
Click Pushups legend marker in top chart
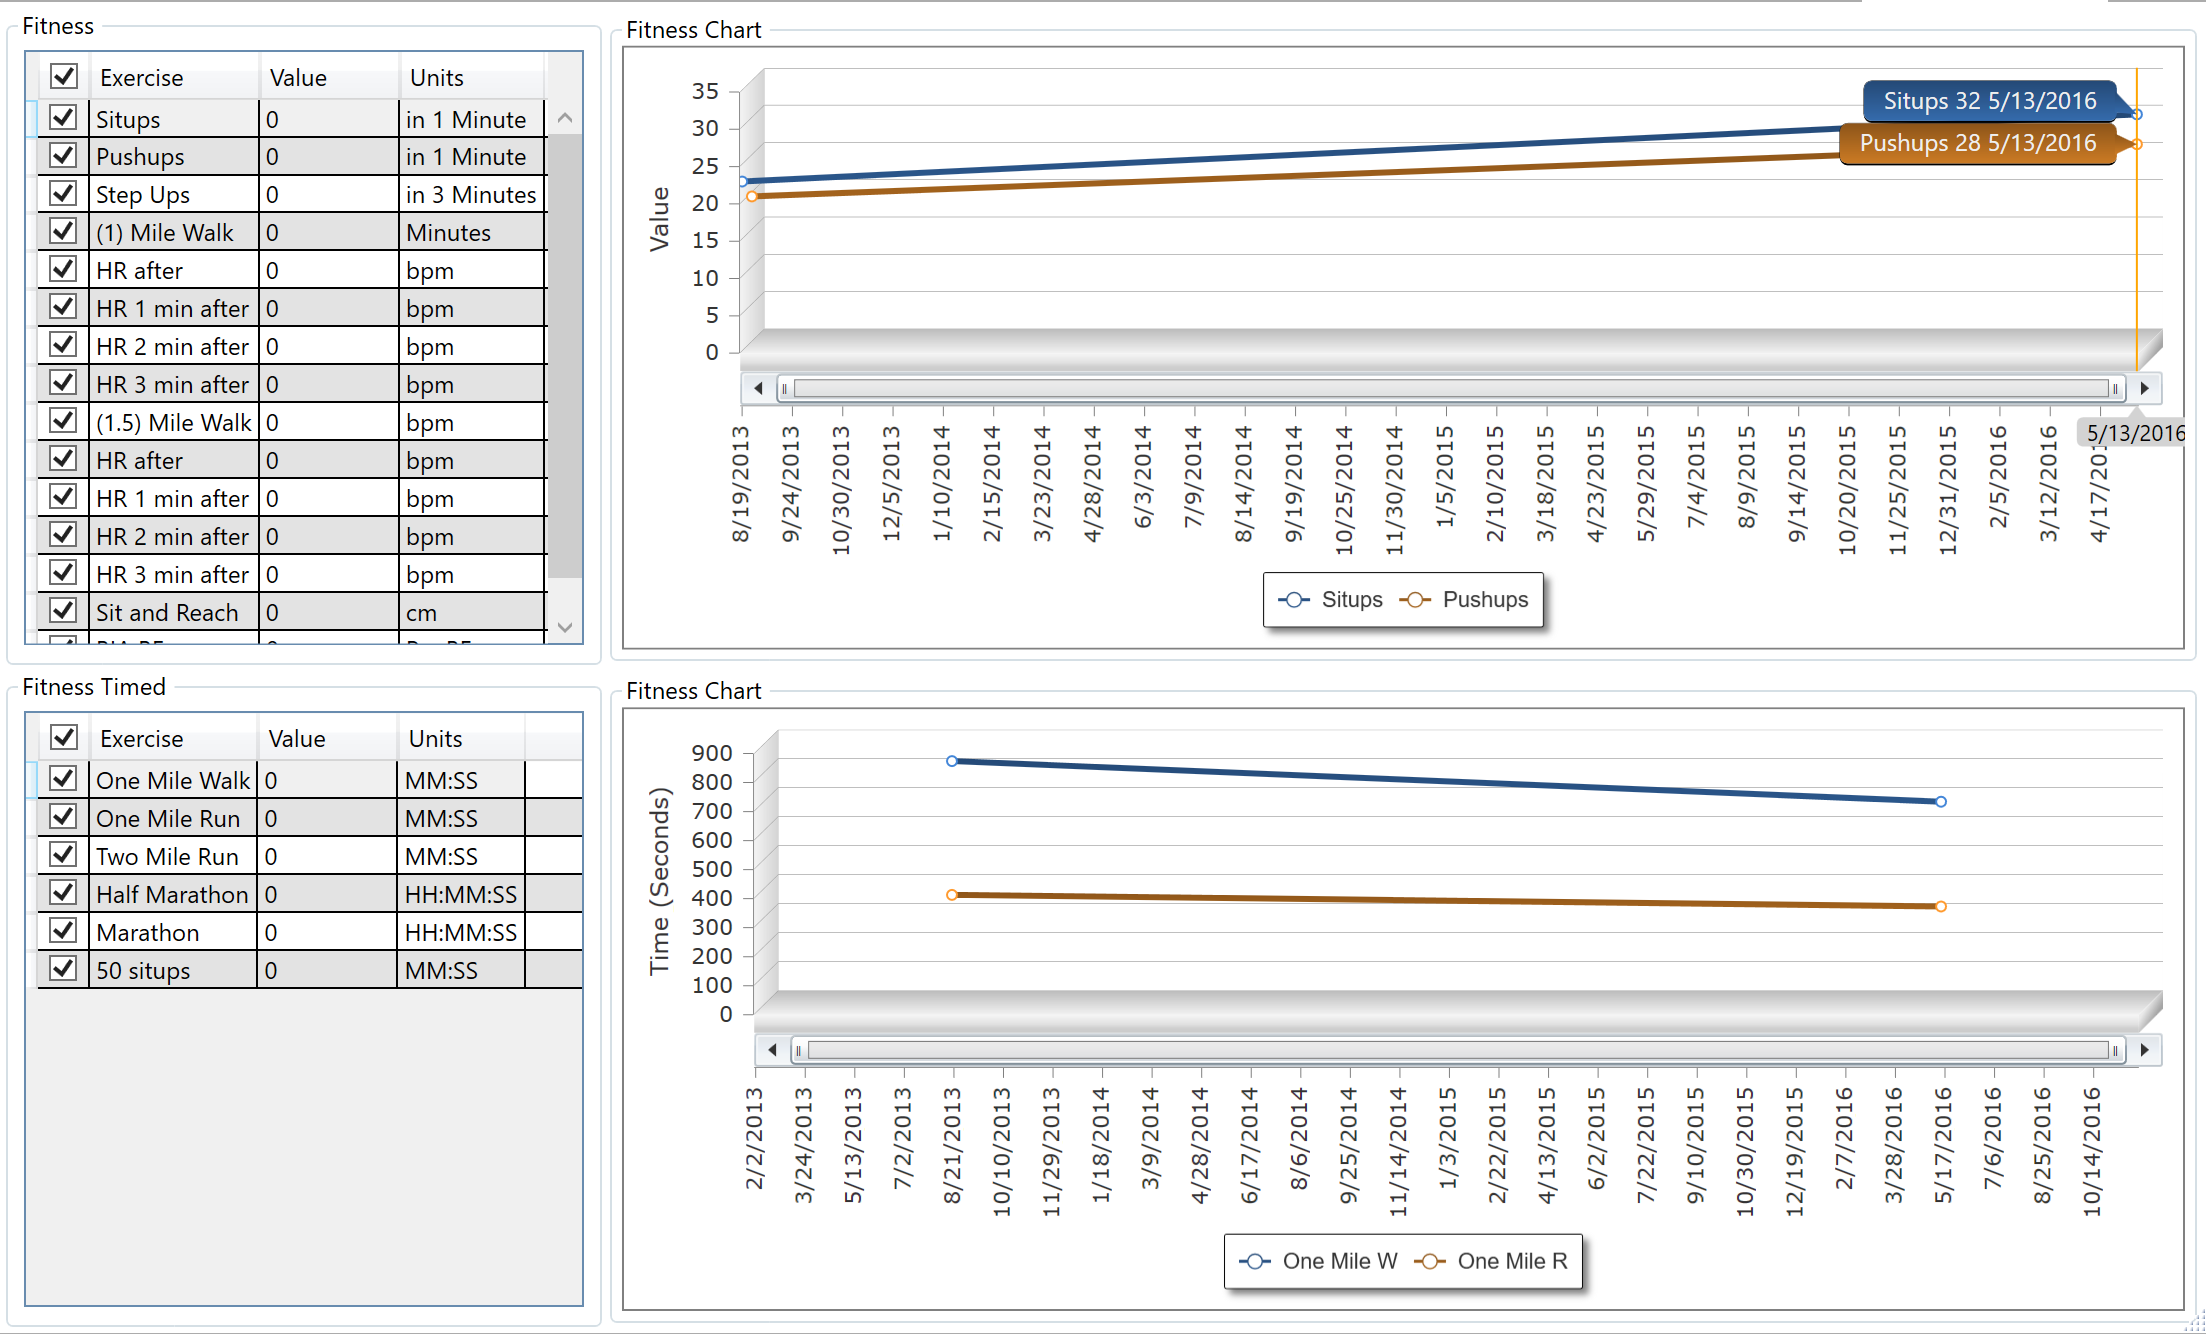pos(1415,600)
